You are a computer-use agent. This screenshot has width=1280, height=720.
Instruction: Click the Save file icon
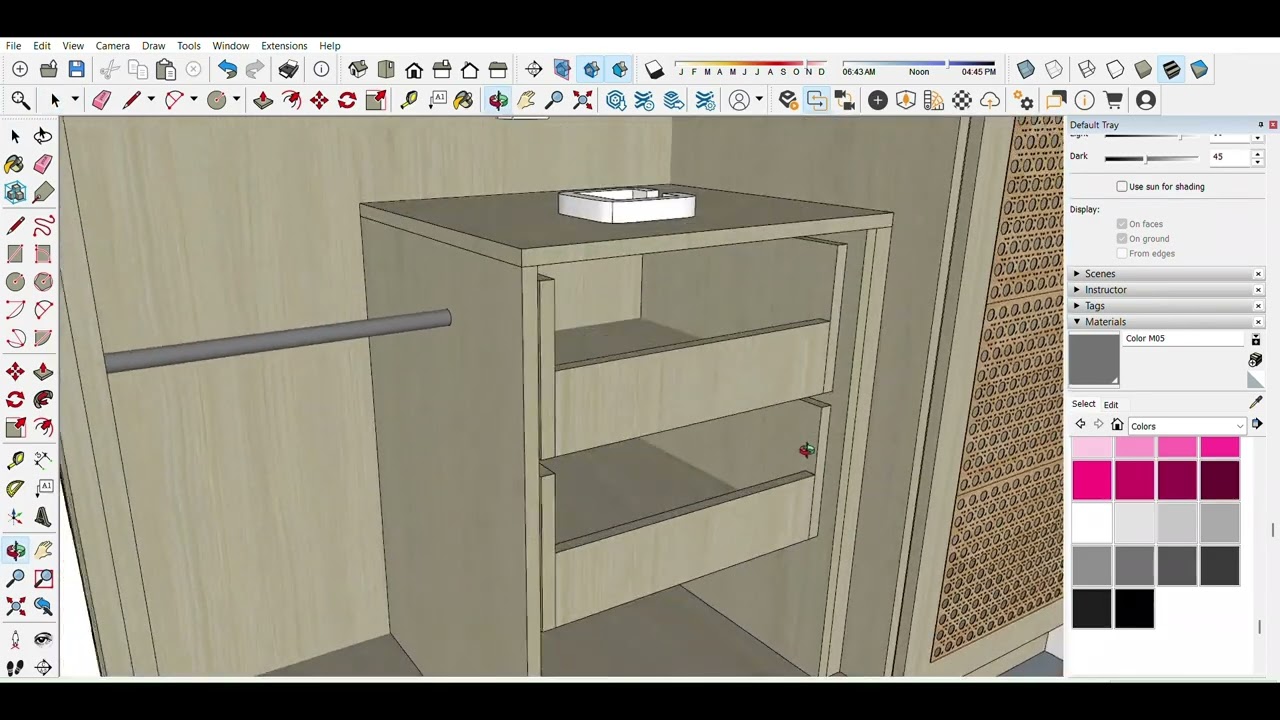[76, 69]
